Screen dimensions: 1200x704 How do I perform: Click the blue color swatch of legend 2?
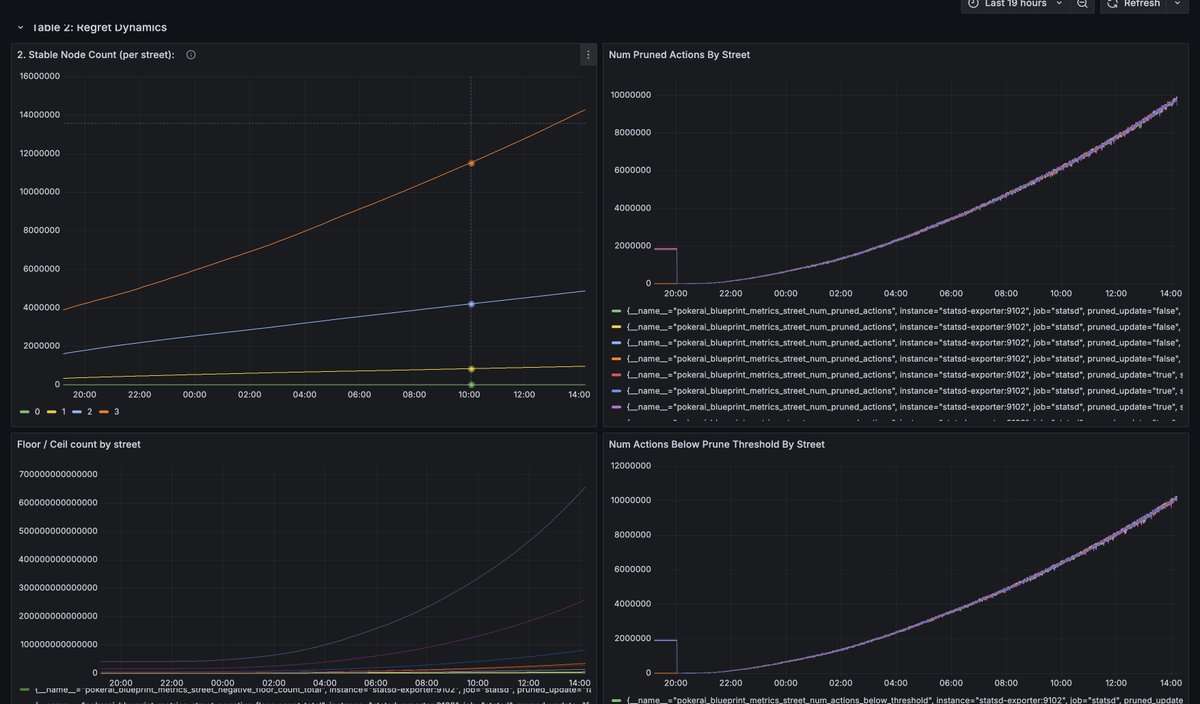(x=77, y=411)
